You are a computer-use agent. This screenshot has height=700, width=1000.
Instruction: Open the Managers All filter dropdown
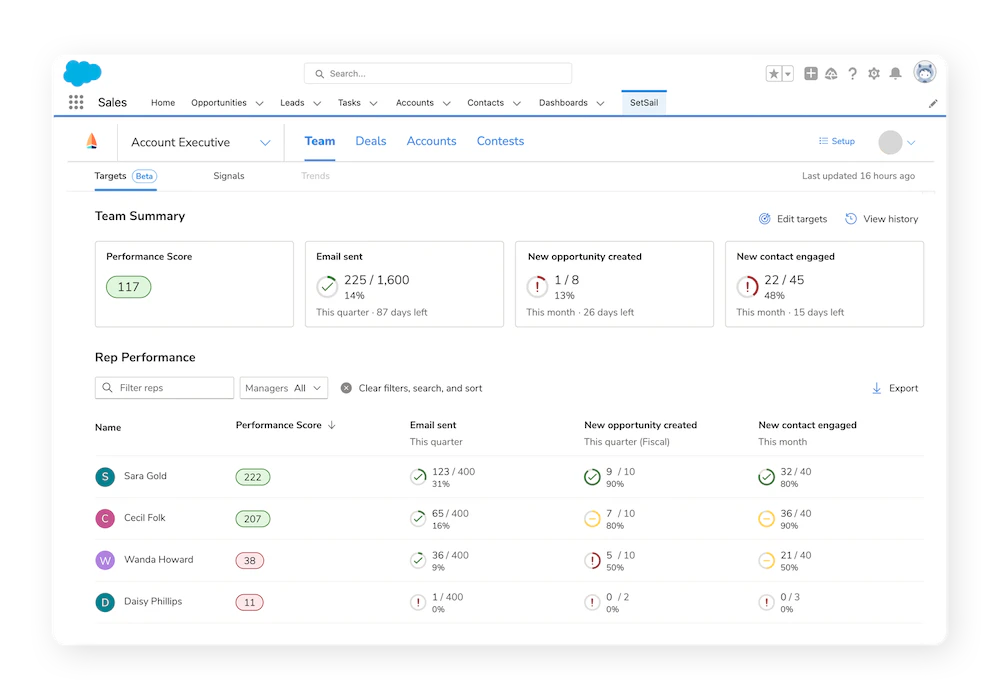click(x=282, y=387)
